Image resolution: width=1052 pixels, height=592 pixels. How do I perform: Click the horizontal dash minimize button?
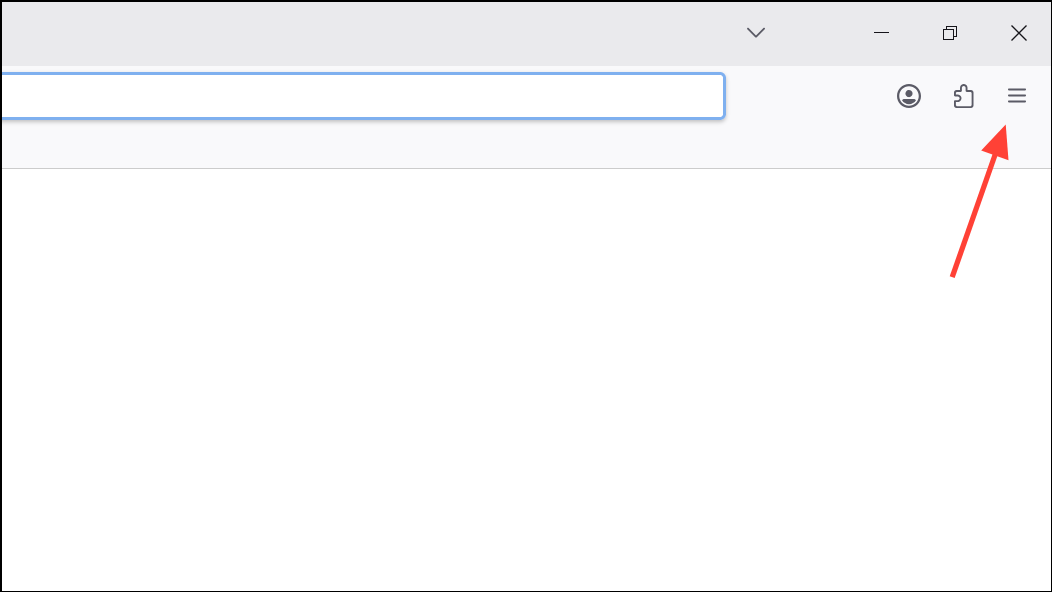tap(882, 32)
